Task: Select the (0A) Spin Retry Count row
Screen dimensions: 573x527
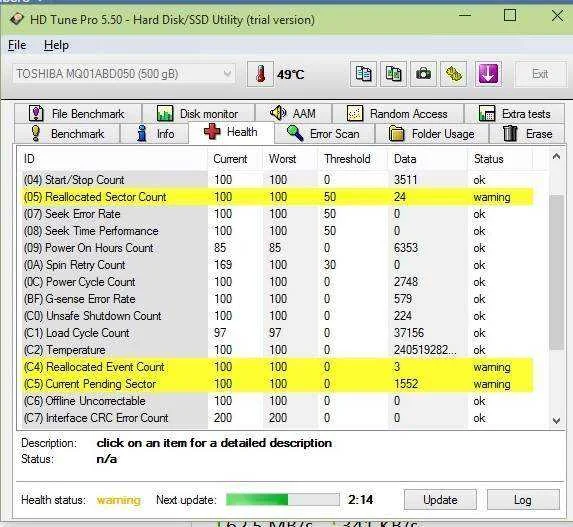Action: pyautogui.click(x=277, y=265)
